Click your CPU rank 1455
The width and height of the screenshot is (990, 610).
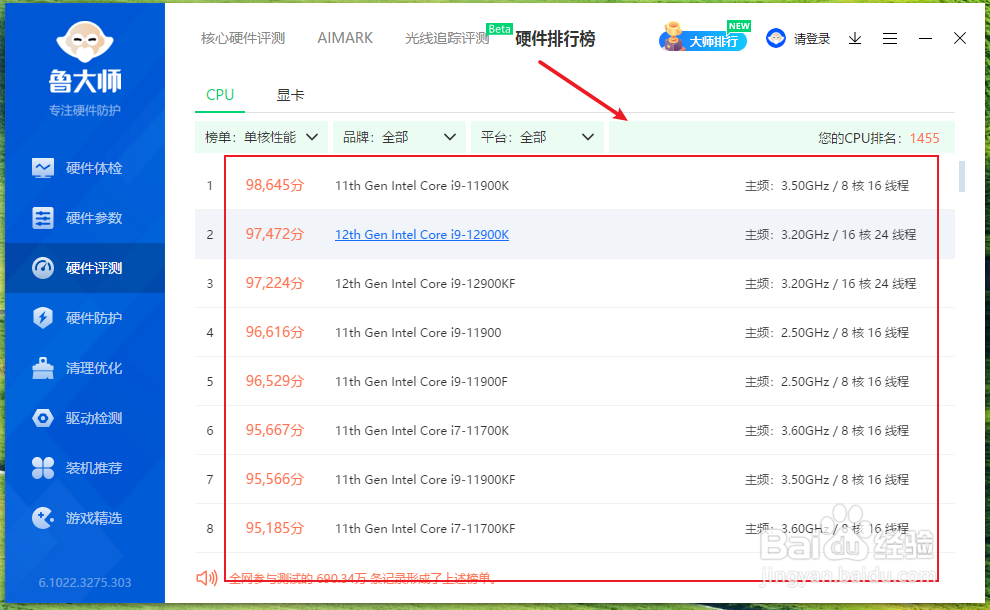click(x=924, y=138)
